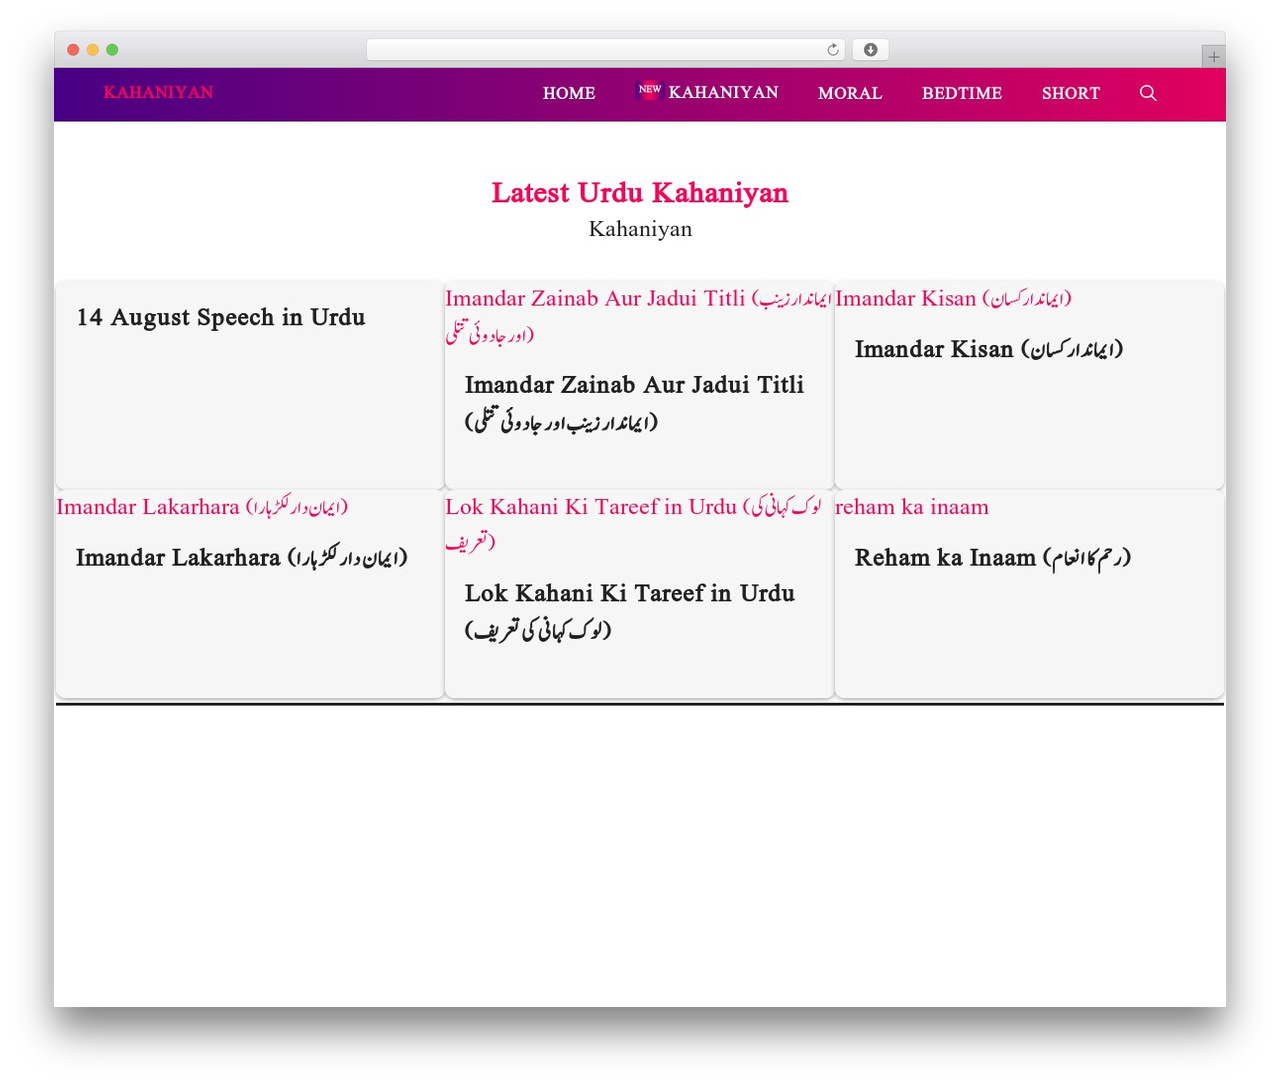Image resolution: width=1280 pixels, height=1084 pixels.
Task: Open the search icon in navigation bar
Action: pos(1148,93)
